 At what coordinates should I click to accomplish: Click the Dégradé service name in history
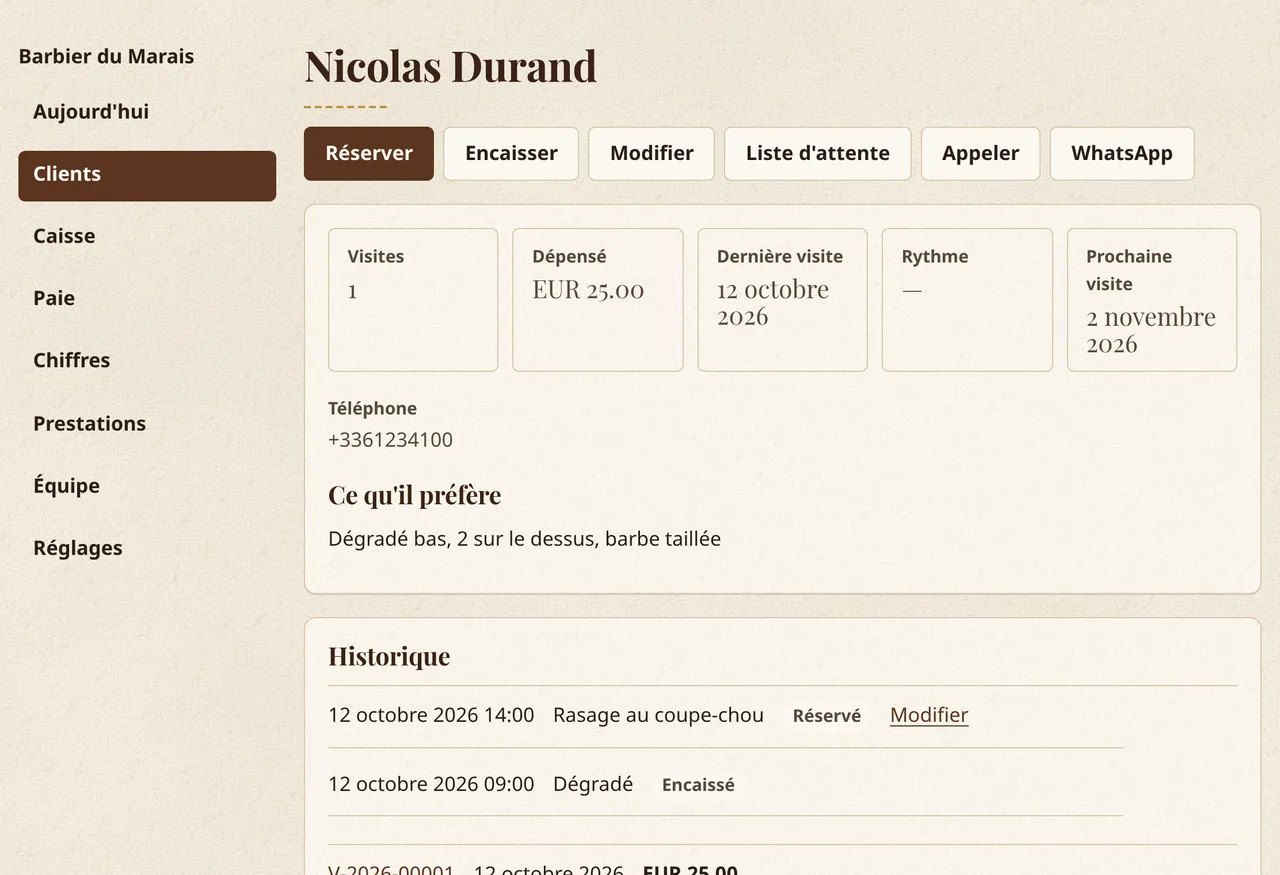point(593,784)
